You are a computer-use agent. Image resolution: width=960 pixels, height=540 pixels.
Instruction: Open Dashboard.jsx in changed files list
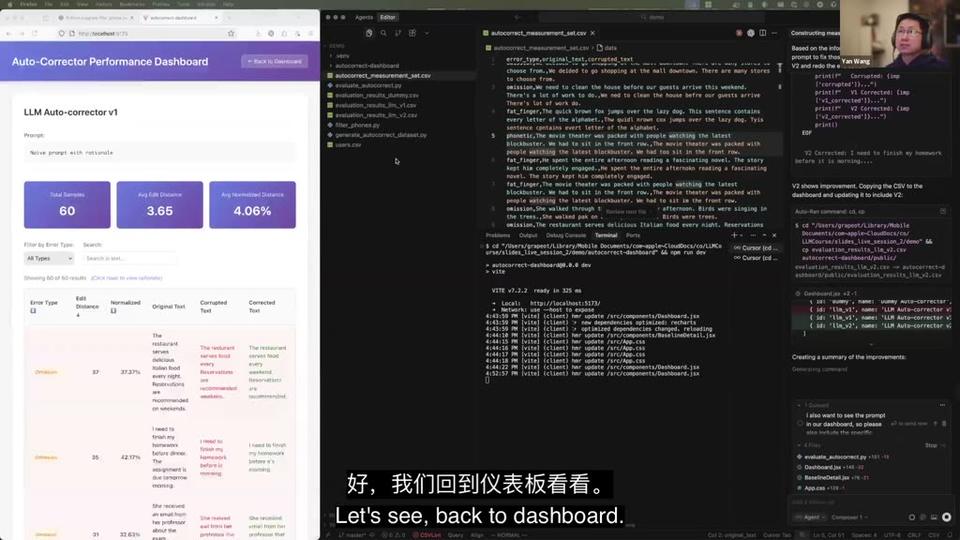(x=822, y=467)
